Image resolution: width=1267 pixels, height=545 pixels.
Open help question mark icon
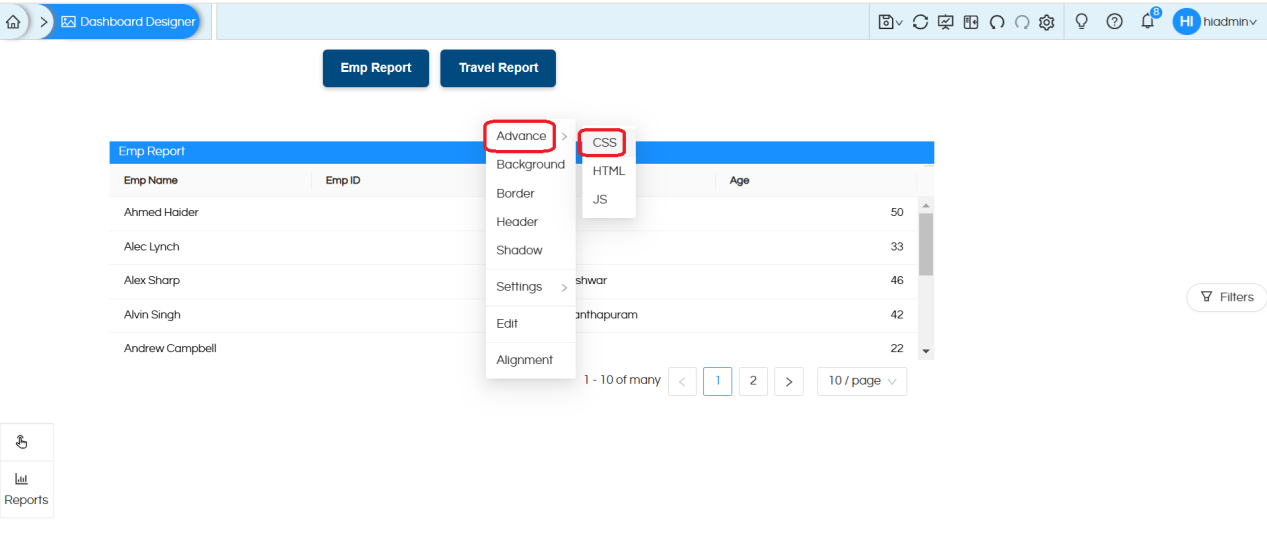pos(1115,21)
